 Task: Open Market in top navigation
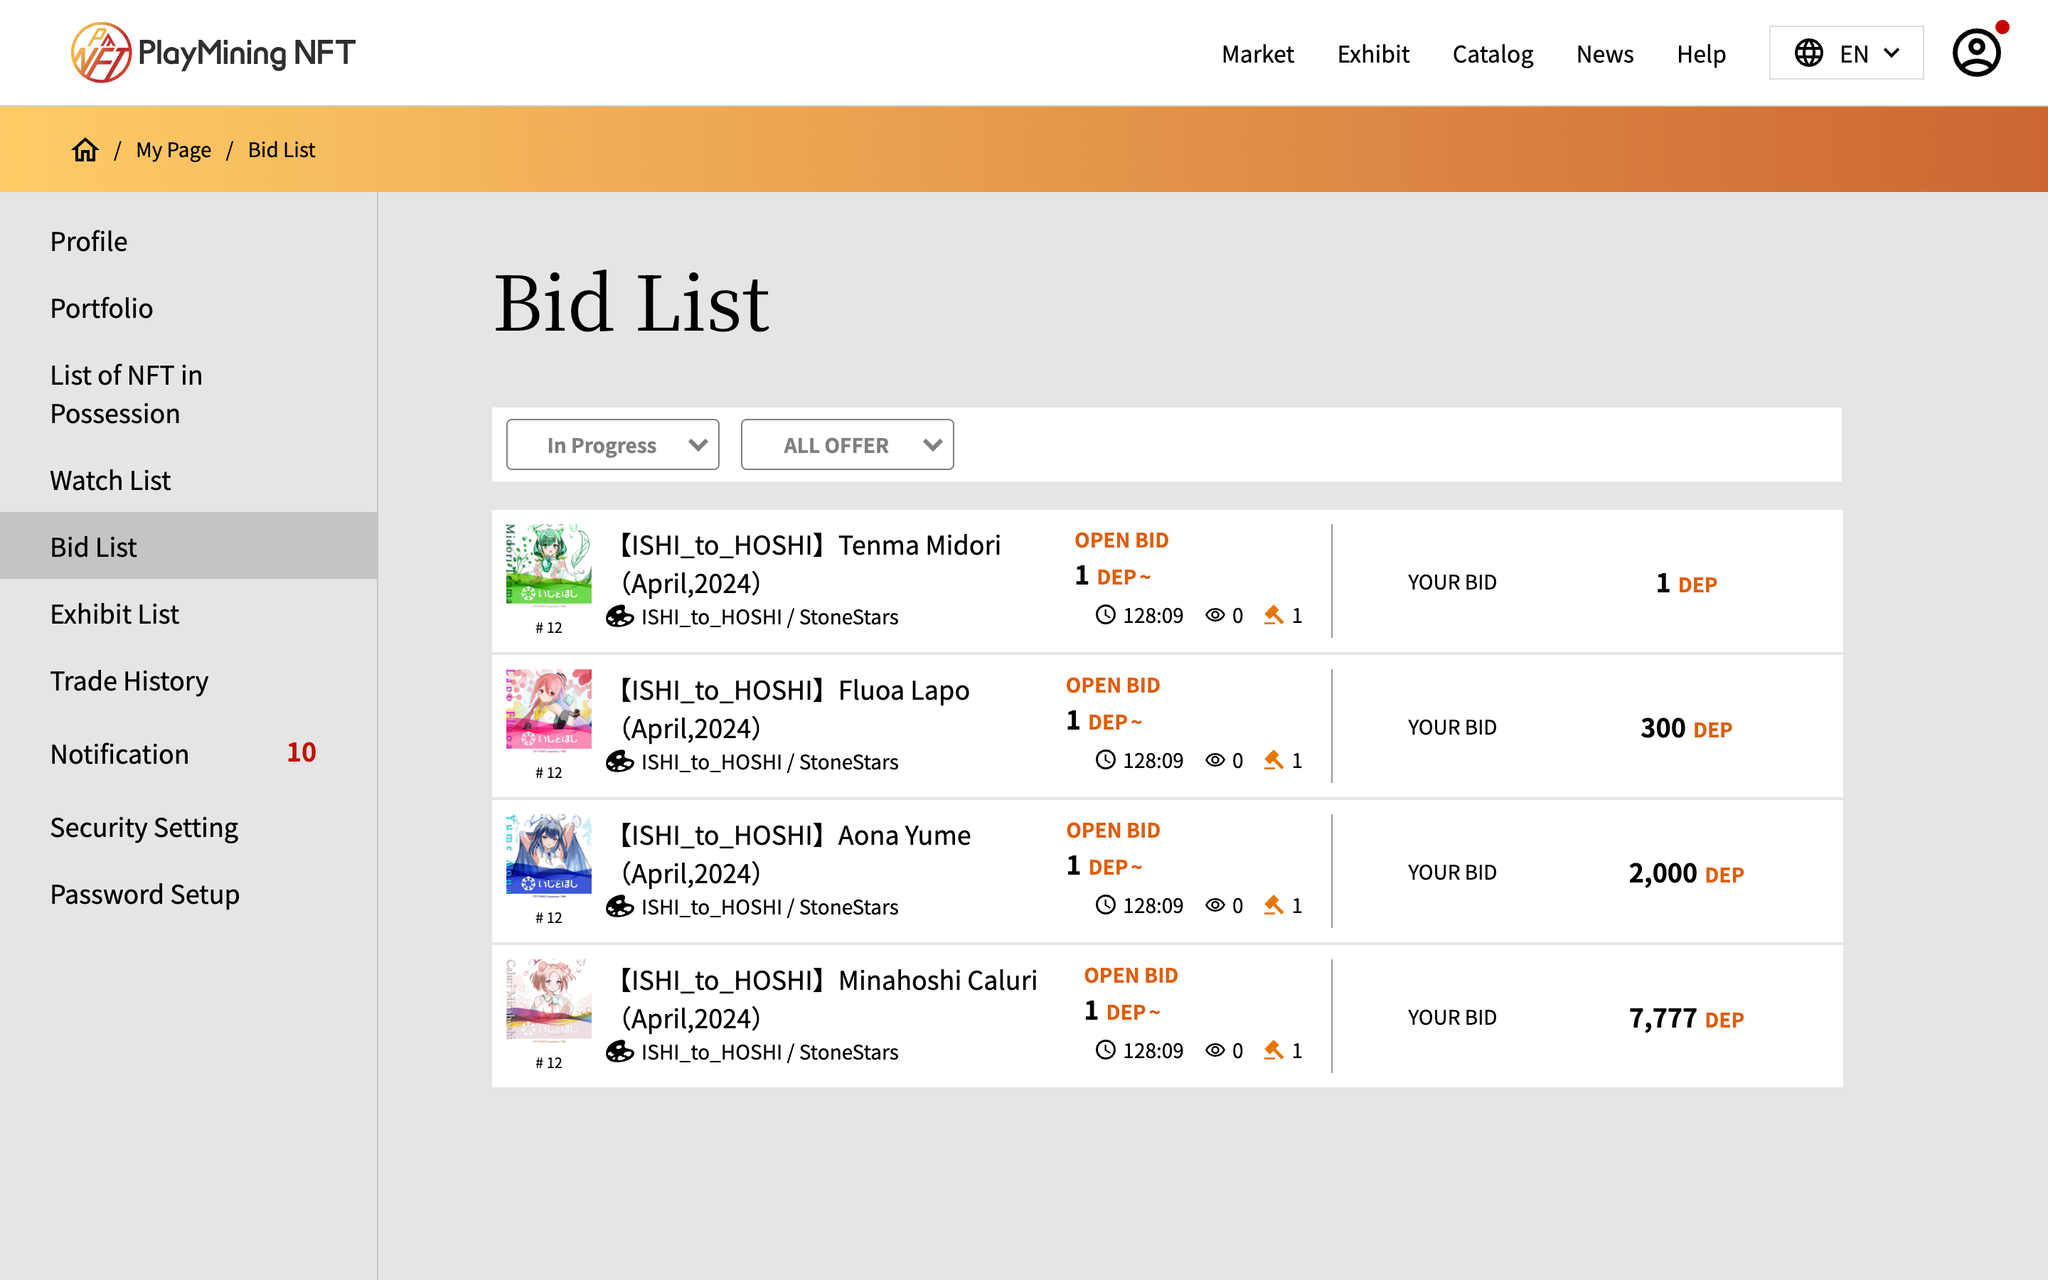point(1257,54)
